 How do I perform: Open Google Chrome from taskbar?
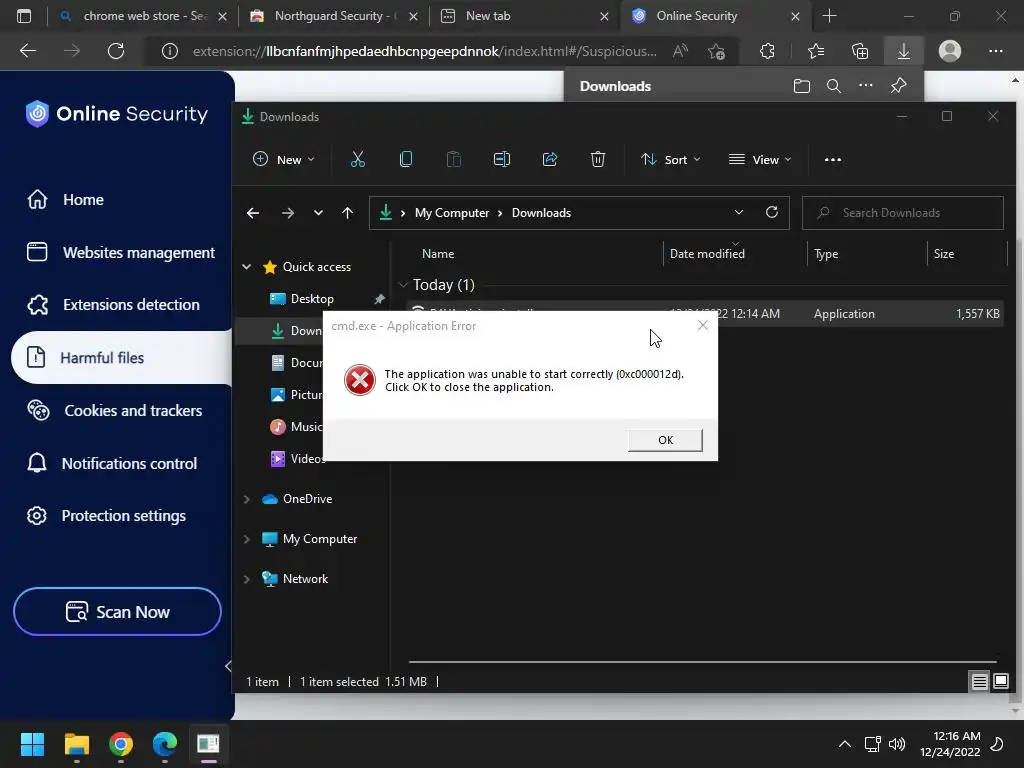pyautogui.click(x=121, y=744)
